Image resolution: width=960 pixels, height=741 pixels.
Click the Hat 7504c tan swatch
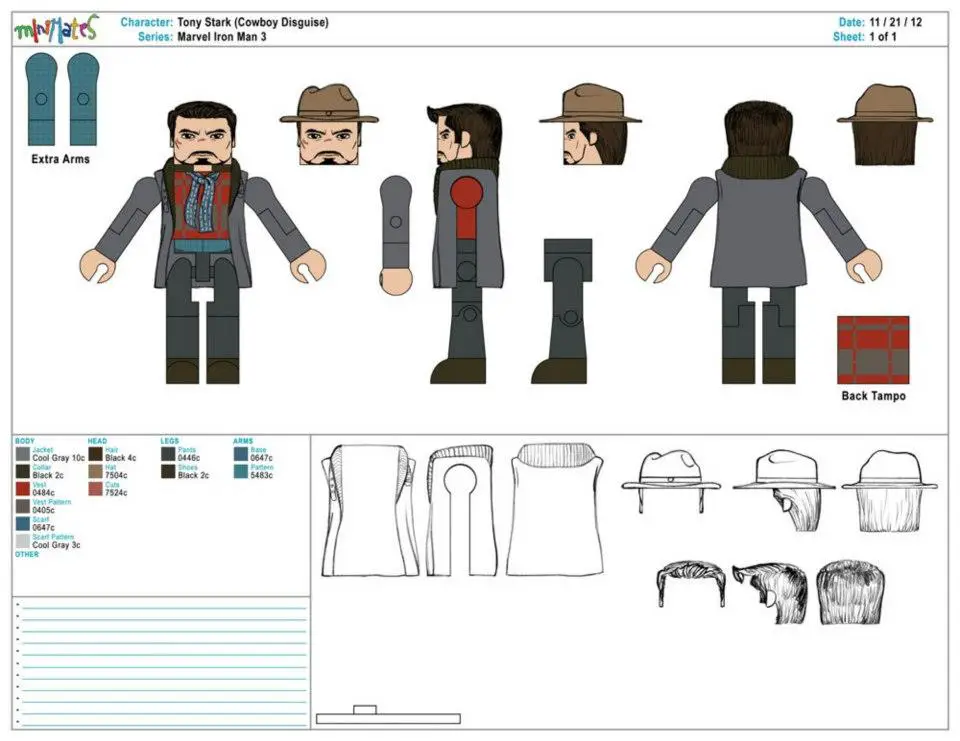[x=96, y=472]
